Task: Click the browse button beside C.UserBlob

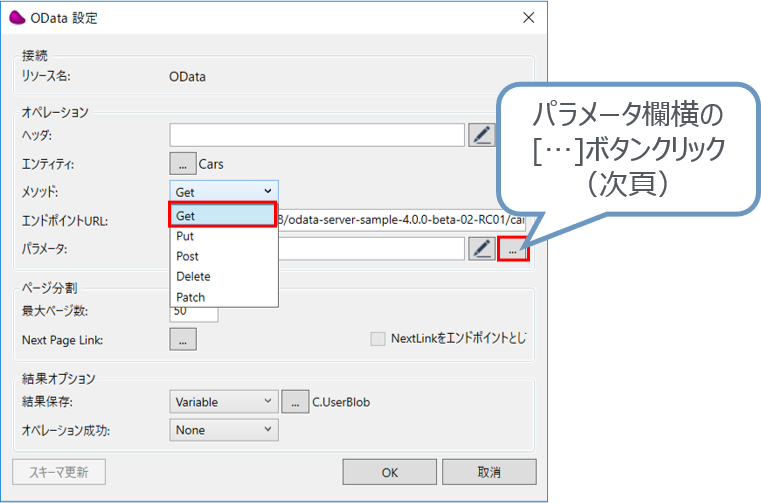Action: (x=294, y=401)
